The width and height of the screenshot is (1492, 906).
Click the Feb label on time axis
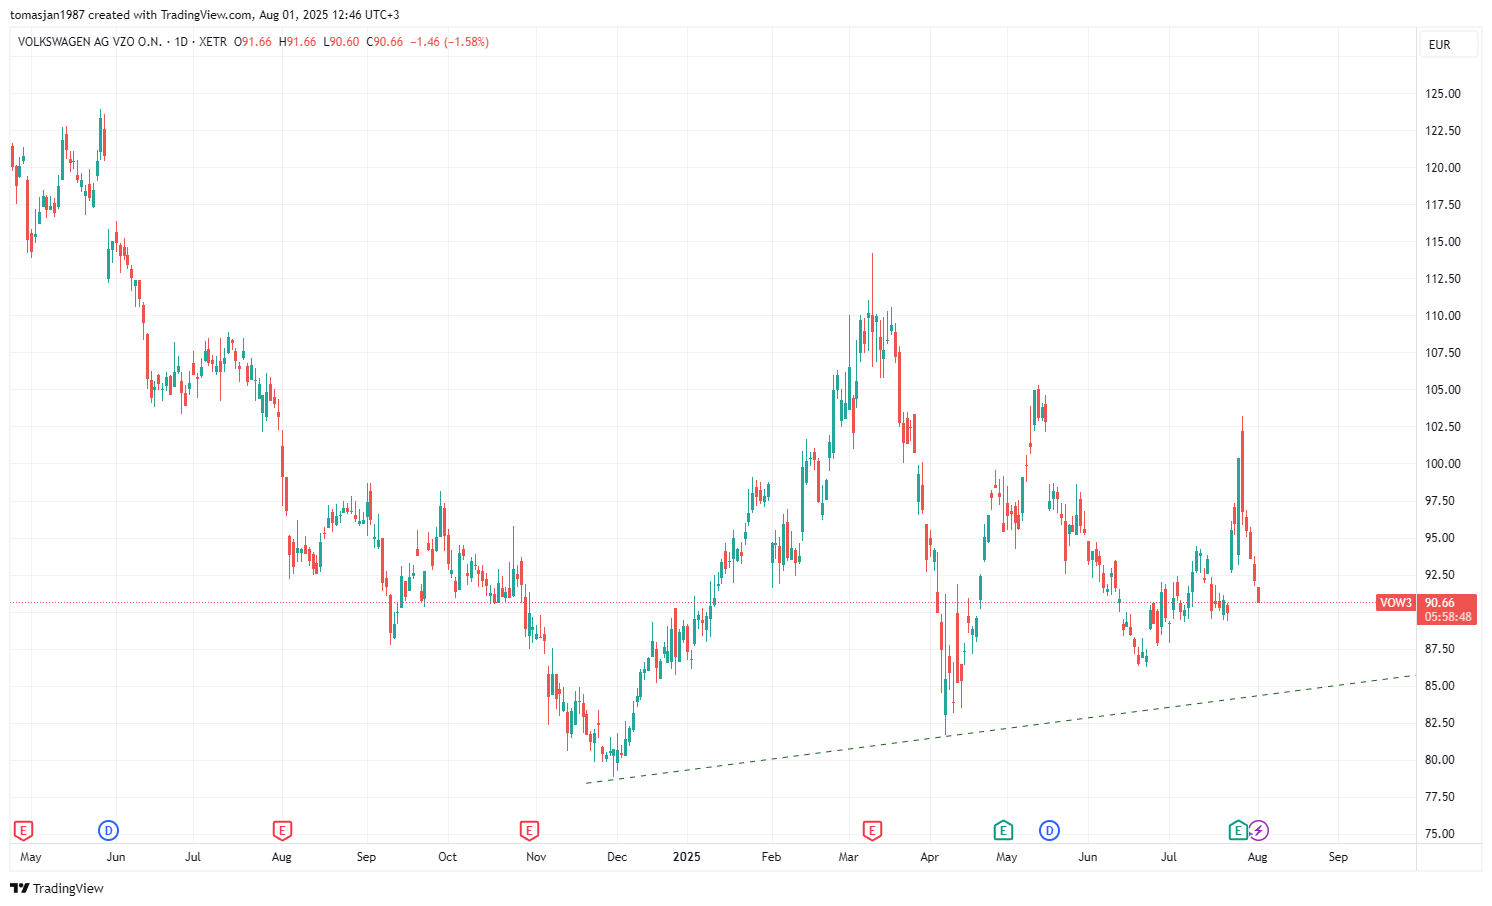pos(771,857)
